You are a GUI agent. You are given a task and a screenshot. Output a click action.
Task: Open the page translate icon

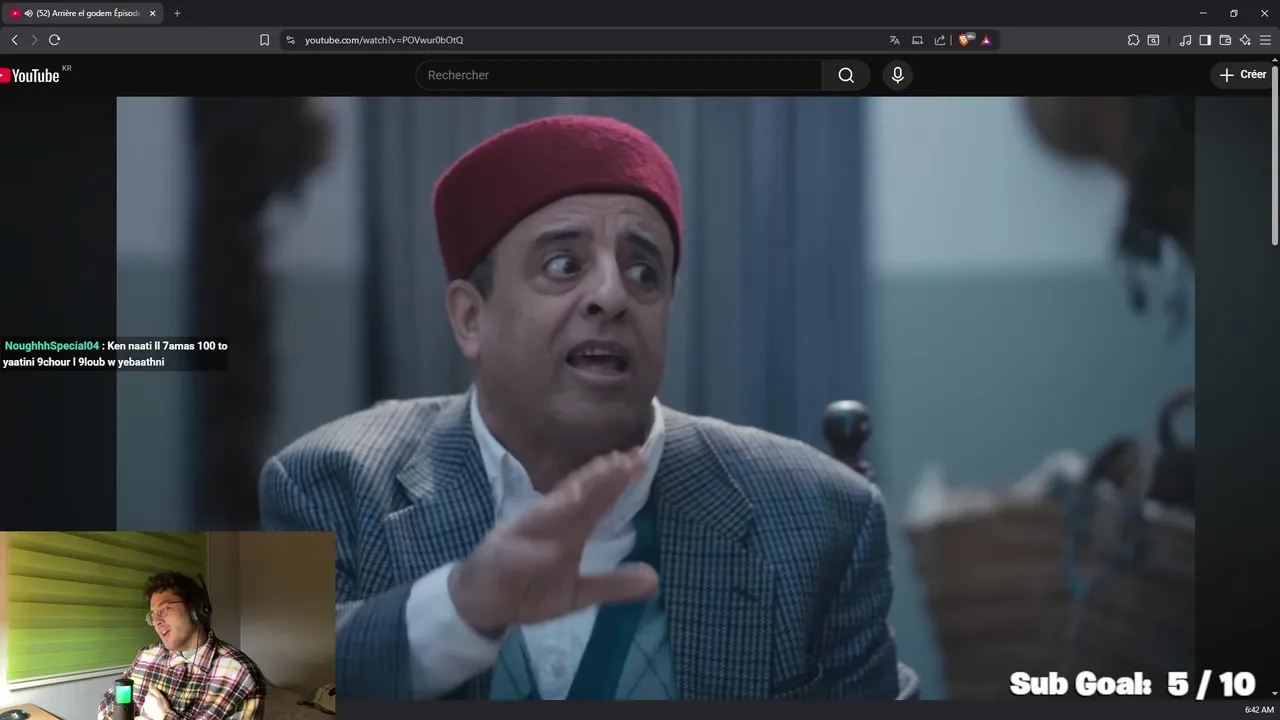click(894, 40)
